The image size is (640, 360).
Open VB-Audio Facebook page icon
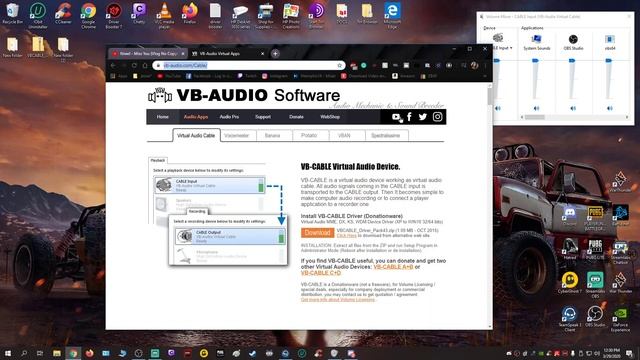(x=409, y=117)
